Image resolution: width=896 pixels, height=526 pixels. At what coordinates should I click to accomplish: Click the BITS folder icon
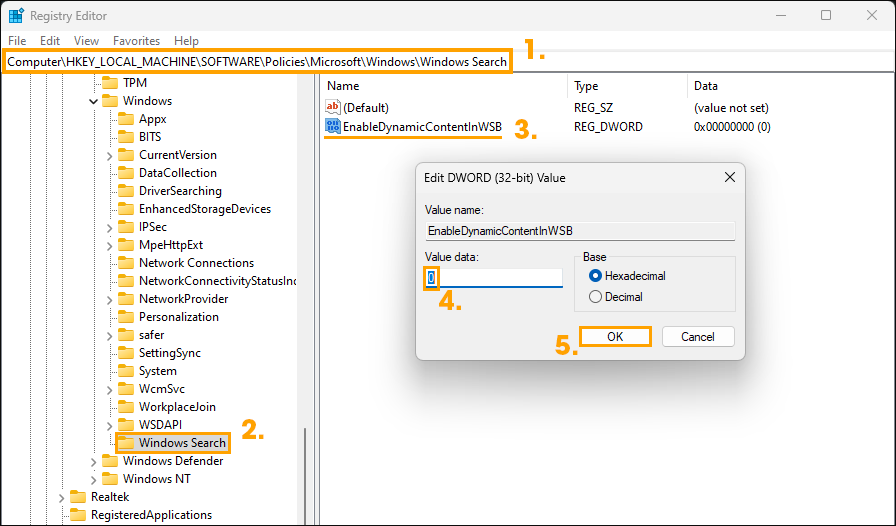(126, 137)
